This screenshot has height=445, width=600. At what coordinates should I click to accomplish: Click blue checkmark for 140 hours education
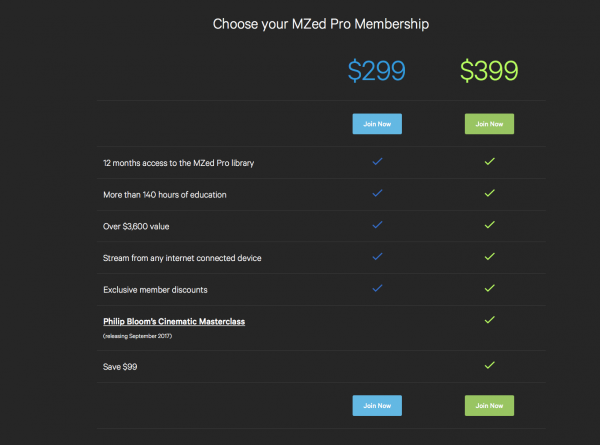(x=377, y=193)
